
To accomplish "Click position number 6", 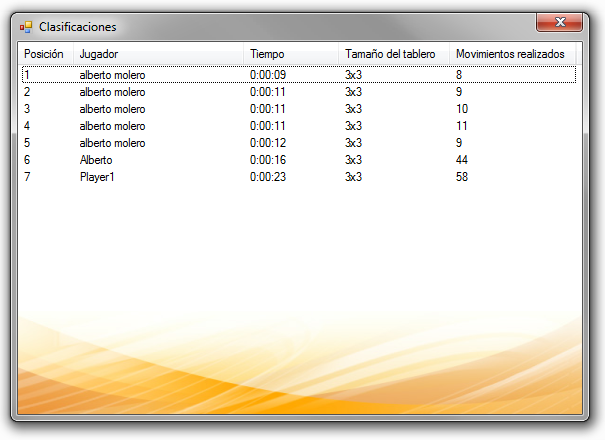I will pos(27,160).
